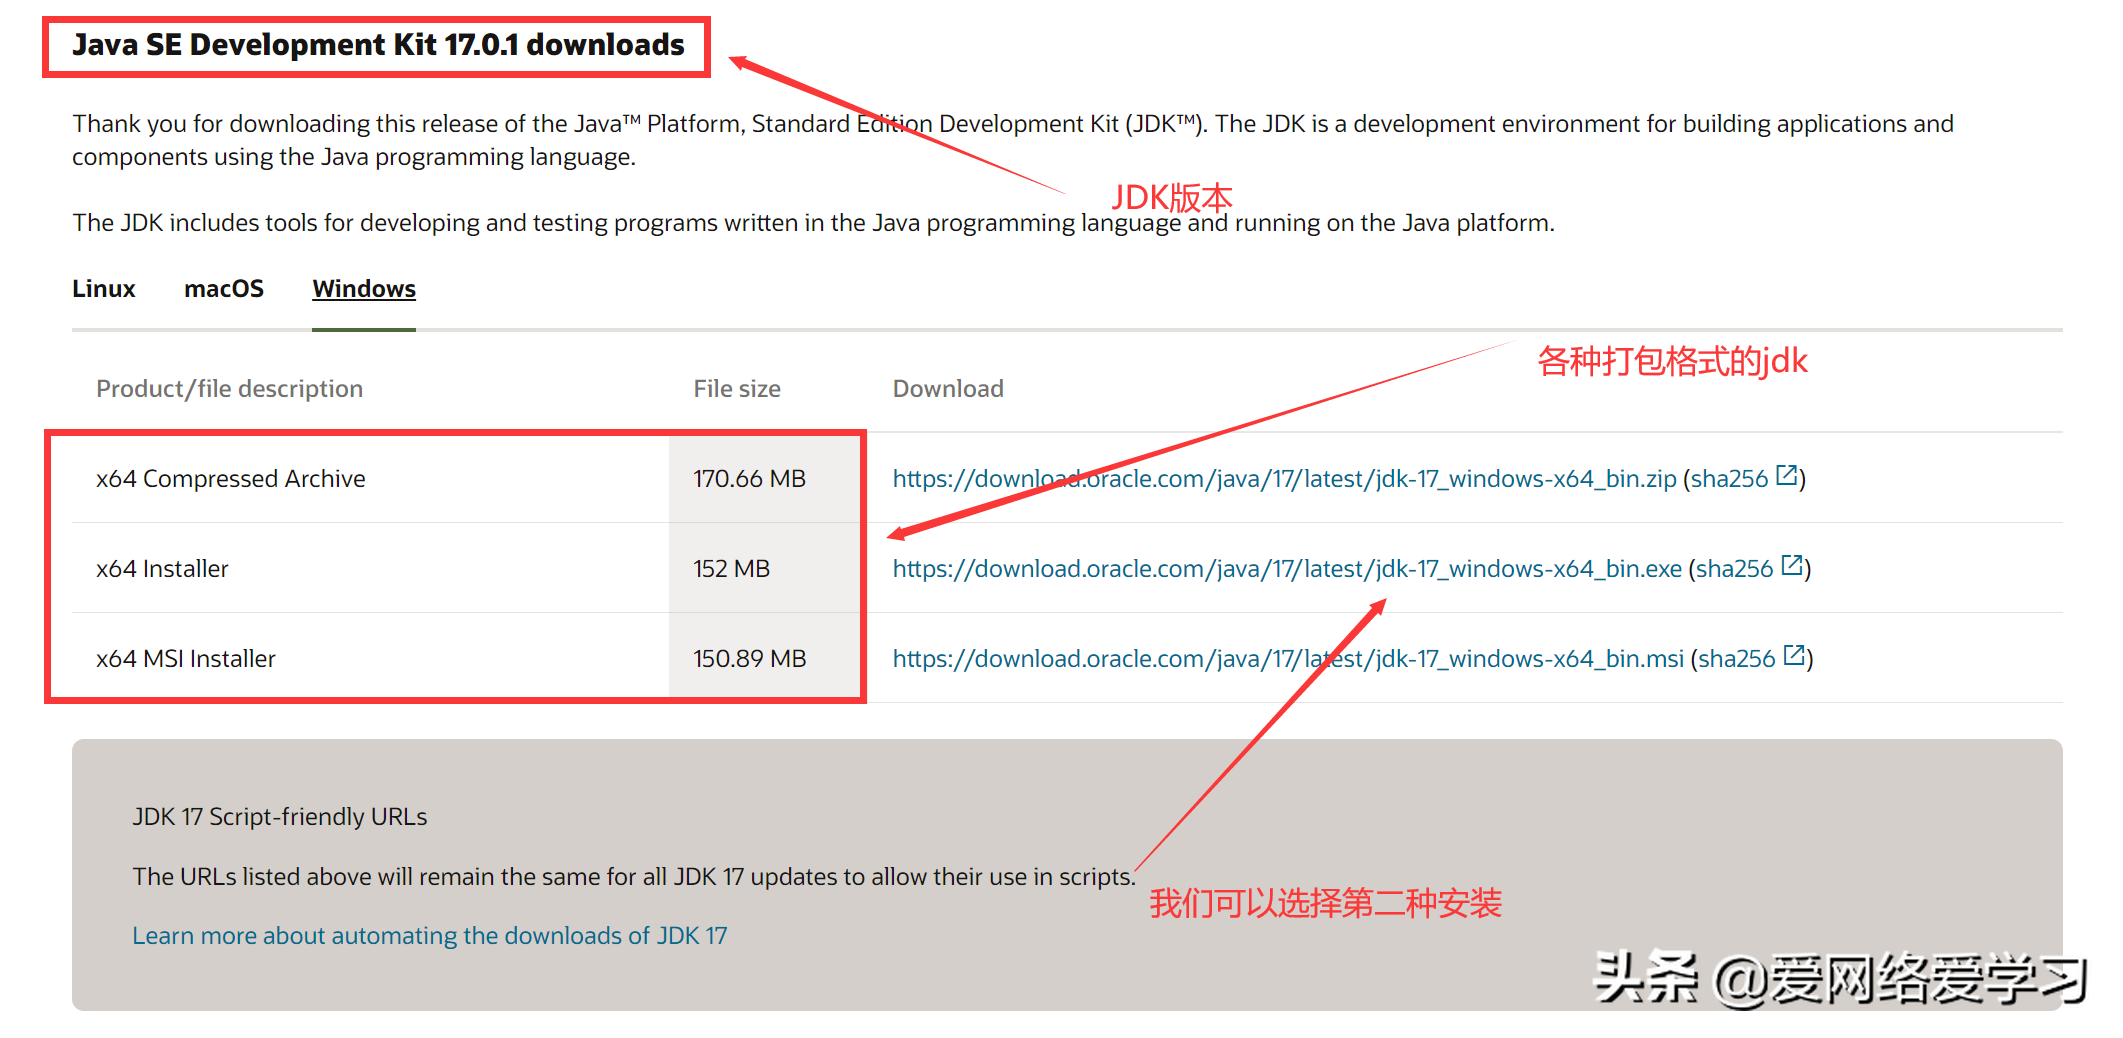Click external-link icon beside exe sha256
This screenshot has width=2123, height=1038.
[1792, 566]
